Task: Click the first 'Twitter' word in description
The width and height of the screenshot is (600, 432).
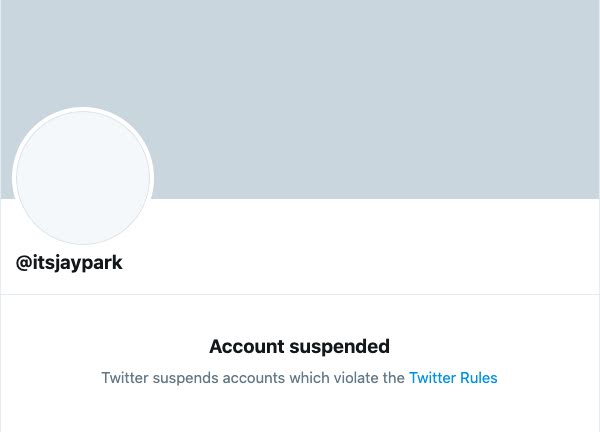Action: [x=126, y=378]
